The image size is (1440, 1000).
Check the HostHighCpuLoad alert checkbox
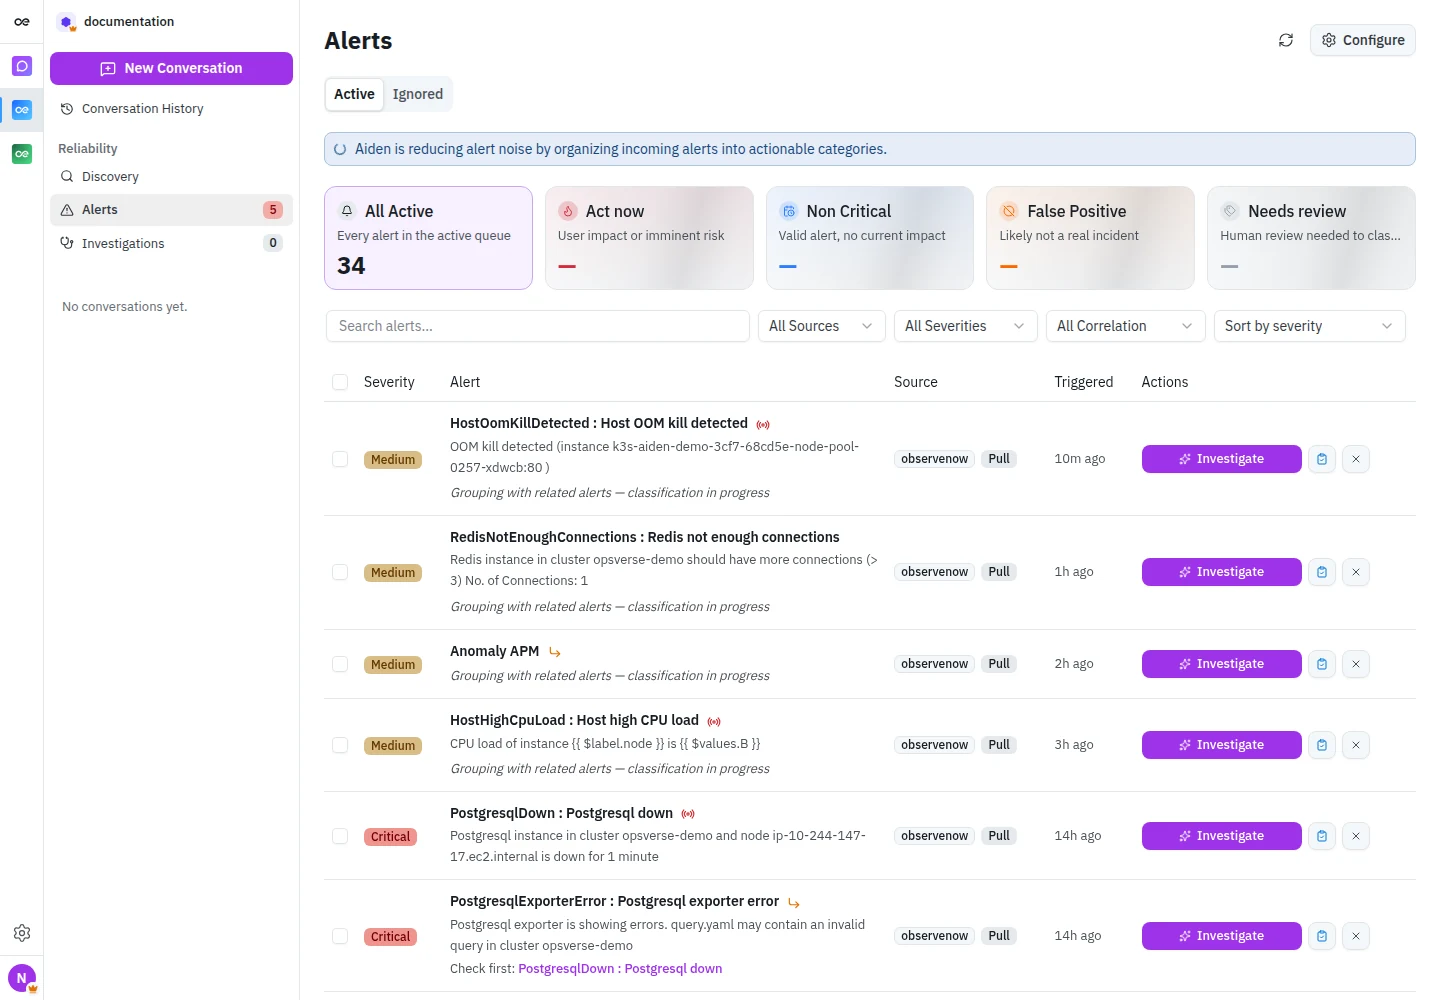(340, 745)
